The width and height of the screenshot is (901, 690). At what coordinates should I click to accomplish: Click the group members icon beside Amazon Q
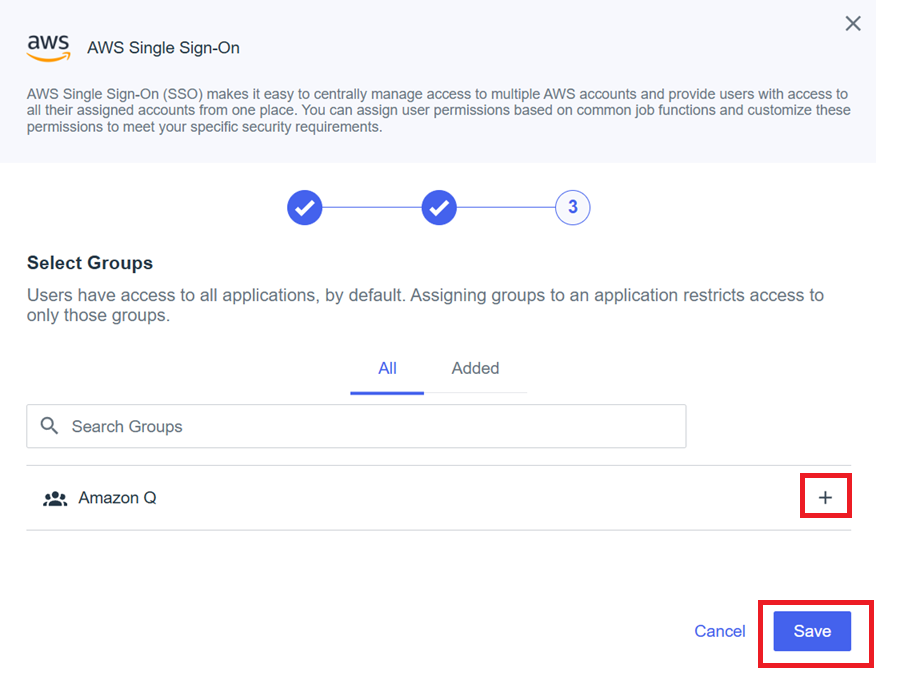pos(55,497)
